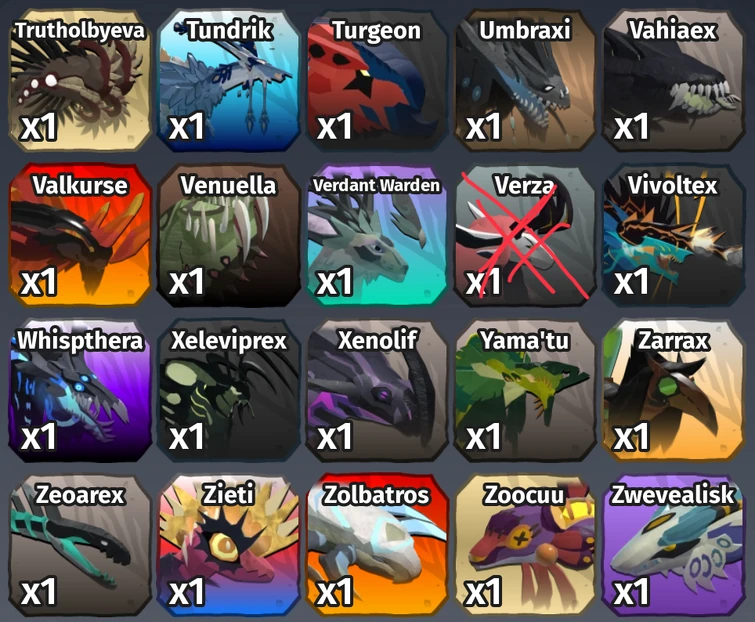Pick the Valkurse creature card
Viewport: 755px width, 622px height.
point(80,235)
